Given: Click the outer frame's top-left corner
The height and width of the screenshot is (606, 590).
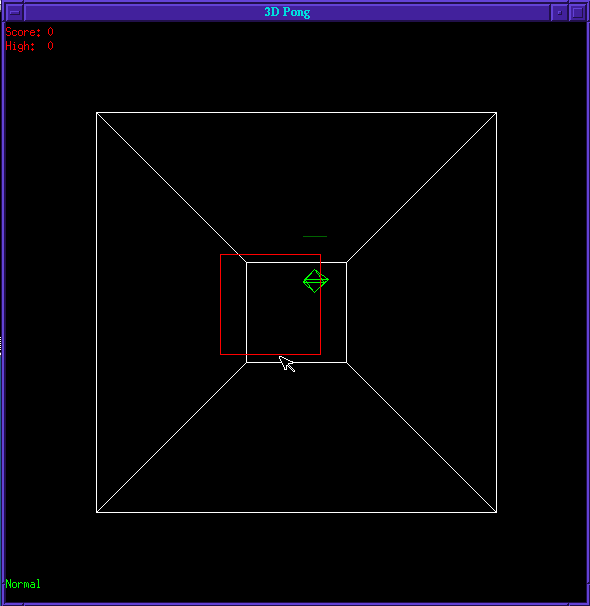Looking at the screenshot, I should pos(97,113).
